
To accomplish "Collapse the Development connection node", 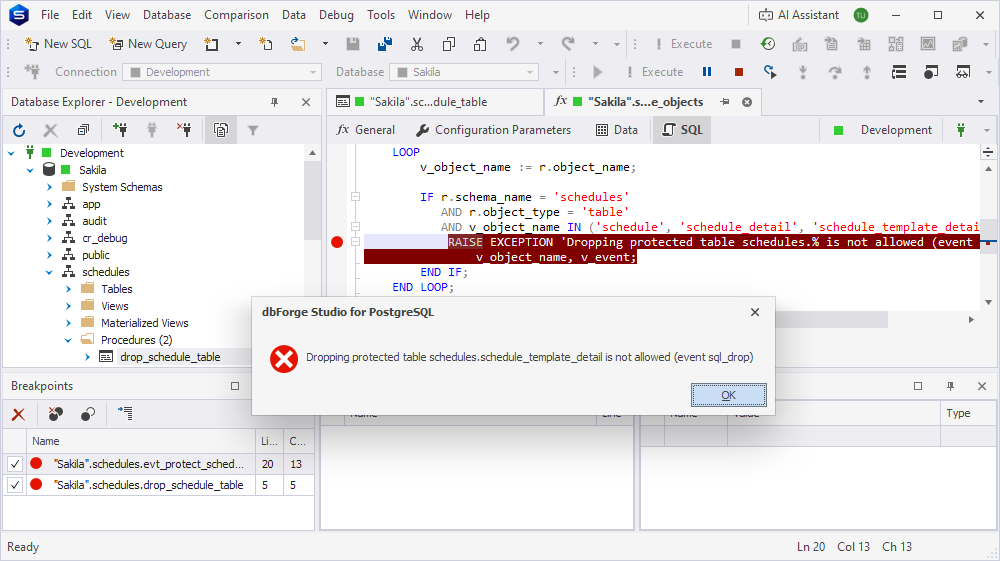I will click(x=11, y=153).
